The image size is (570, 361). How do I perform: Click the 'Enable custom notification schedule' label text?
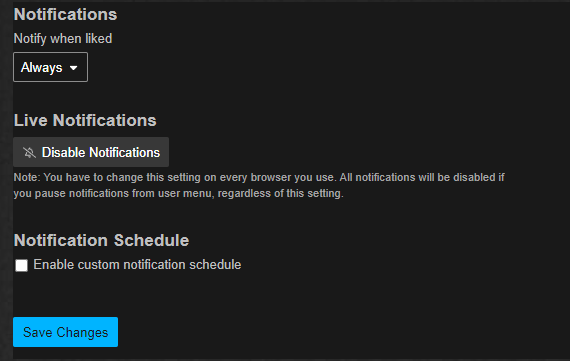[137, 265]
